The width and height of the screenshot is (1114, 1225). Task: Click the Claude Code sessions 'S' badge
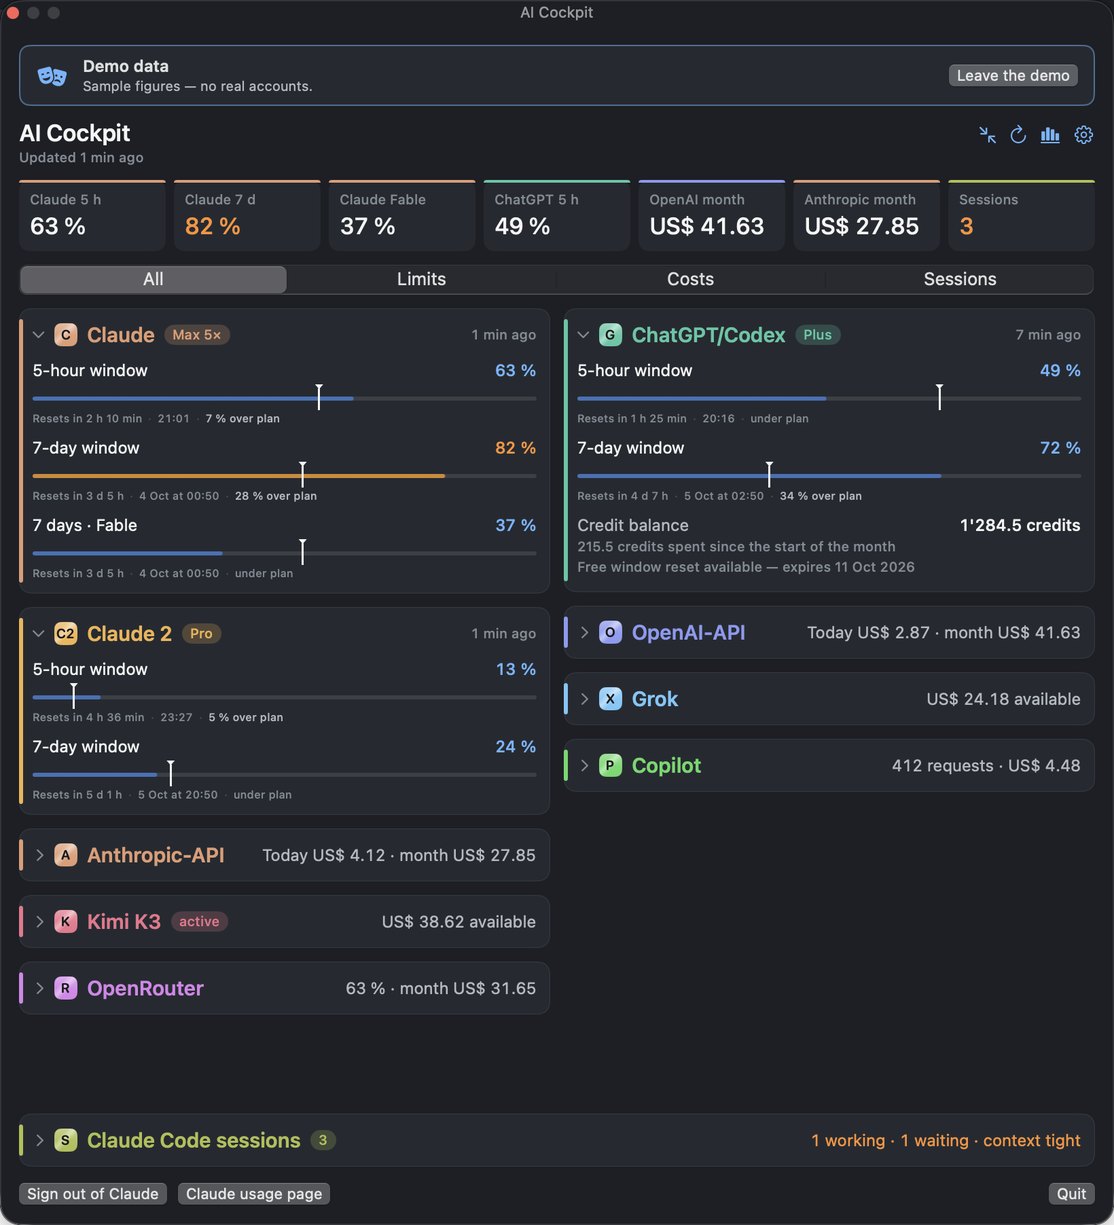65,1140
